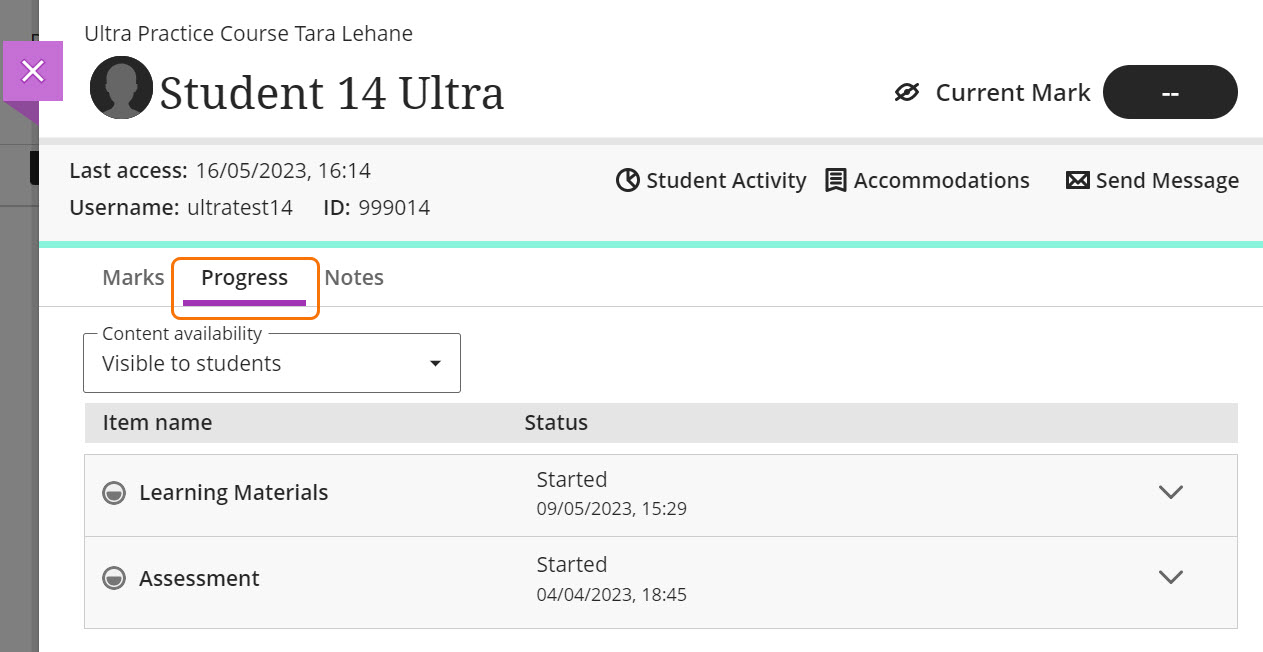
Task: Click the student profile avatar
Action: click(121, 88)
